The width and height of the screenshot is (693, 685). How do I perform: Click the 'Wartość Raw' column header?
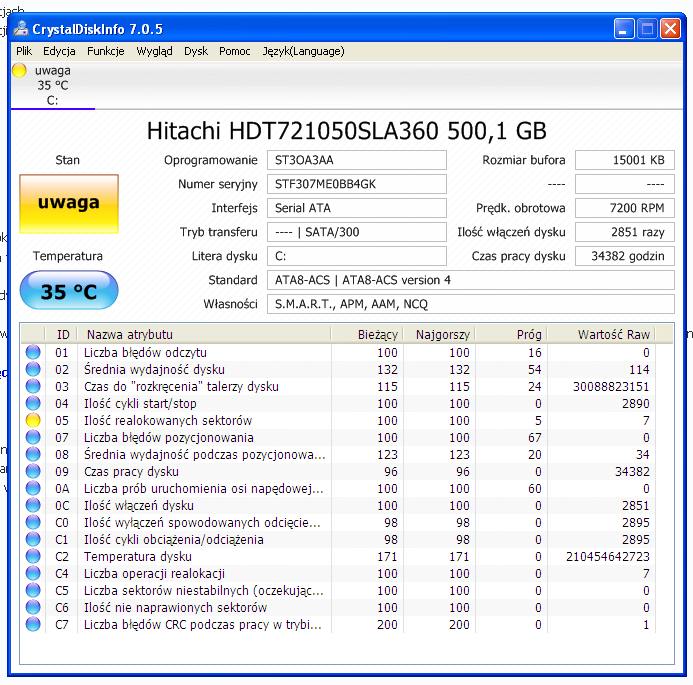602,335
